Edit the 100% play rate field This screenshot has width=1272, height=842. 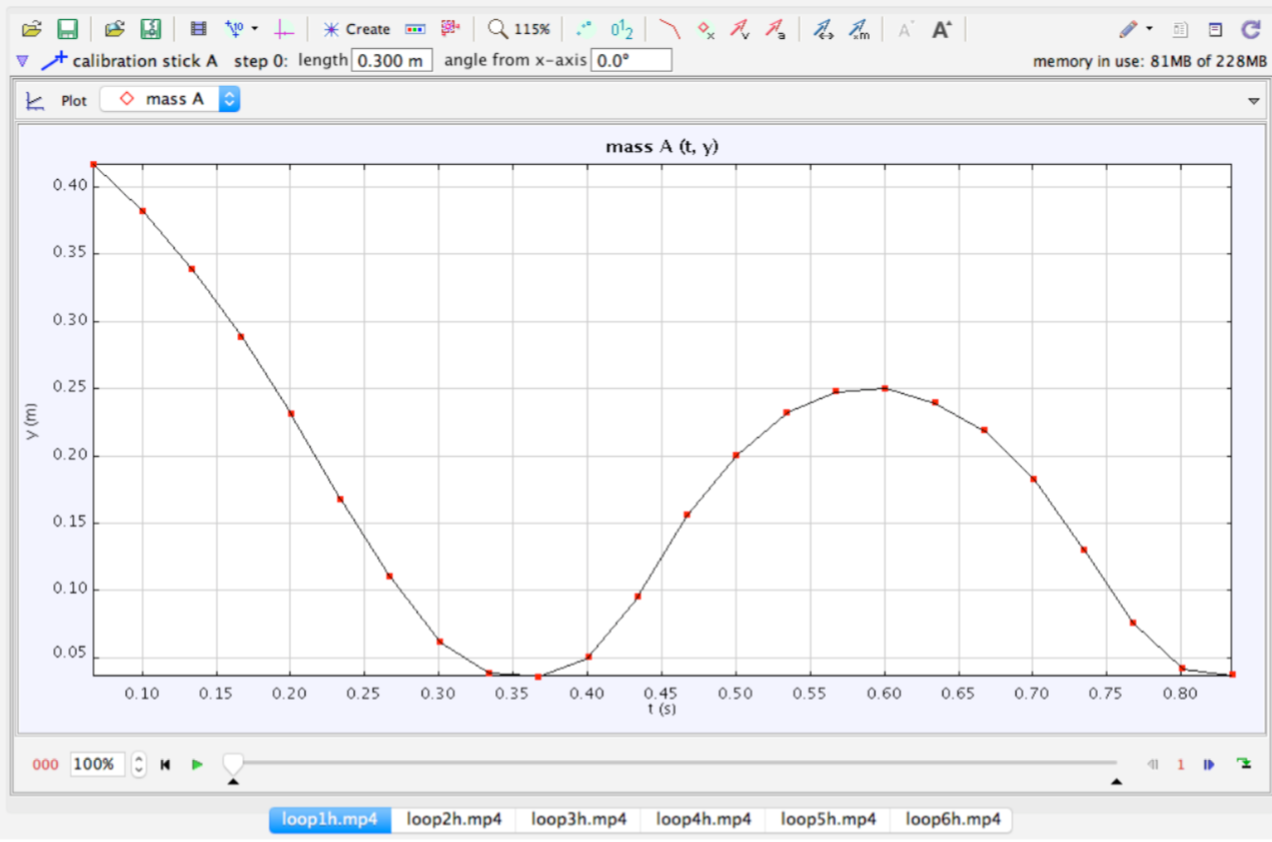[98, 765]
